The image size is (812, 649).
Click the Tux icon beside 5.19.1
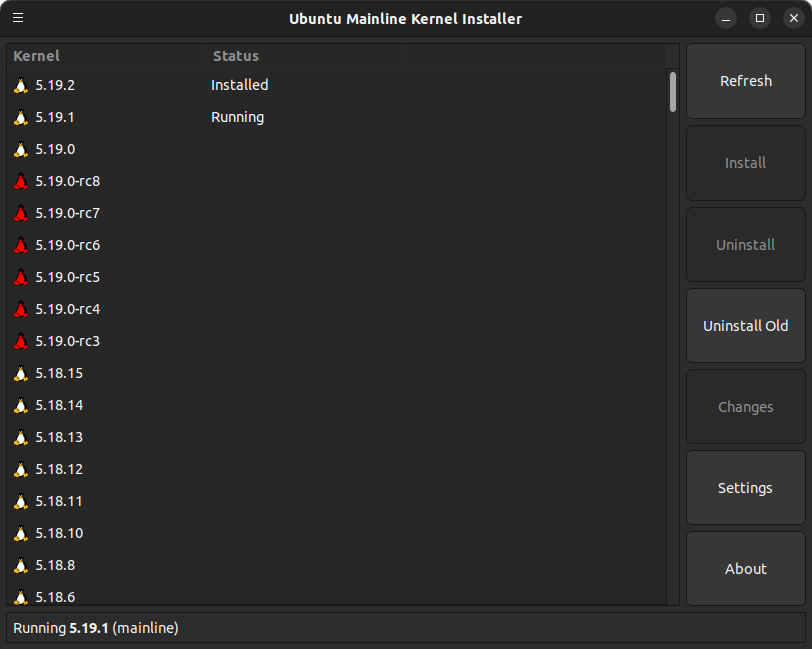pos(21,117)
